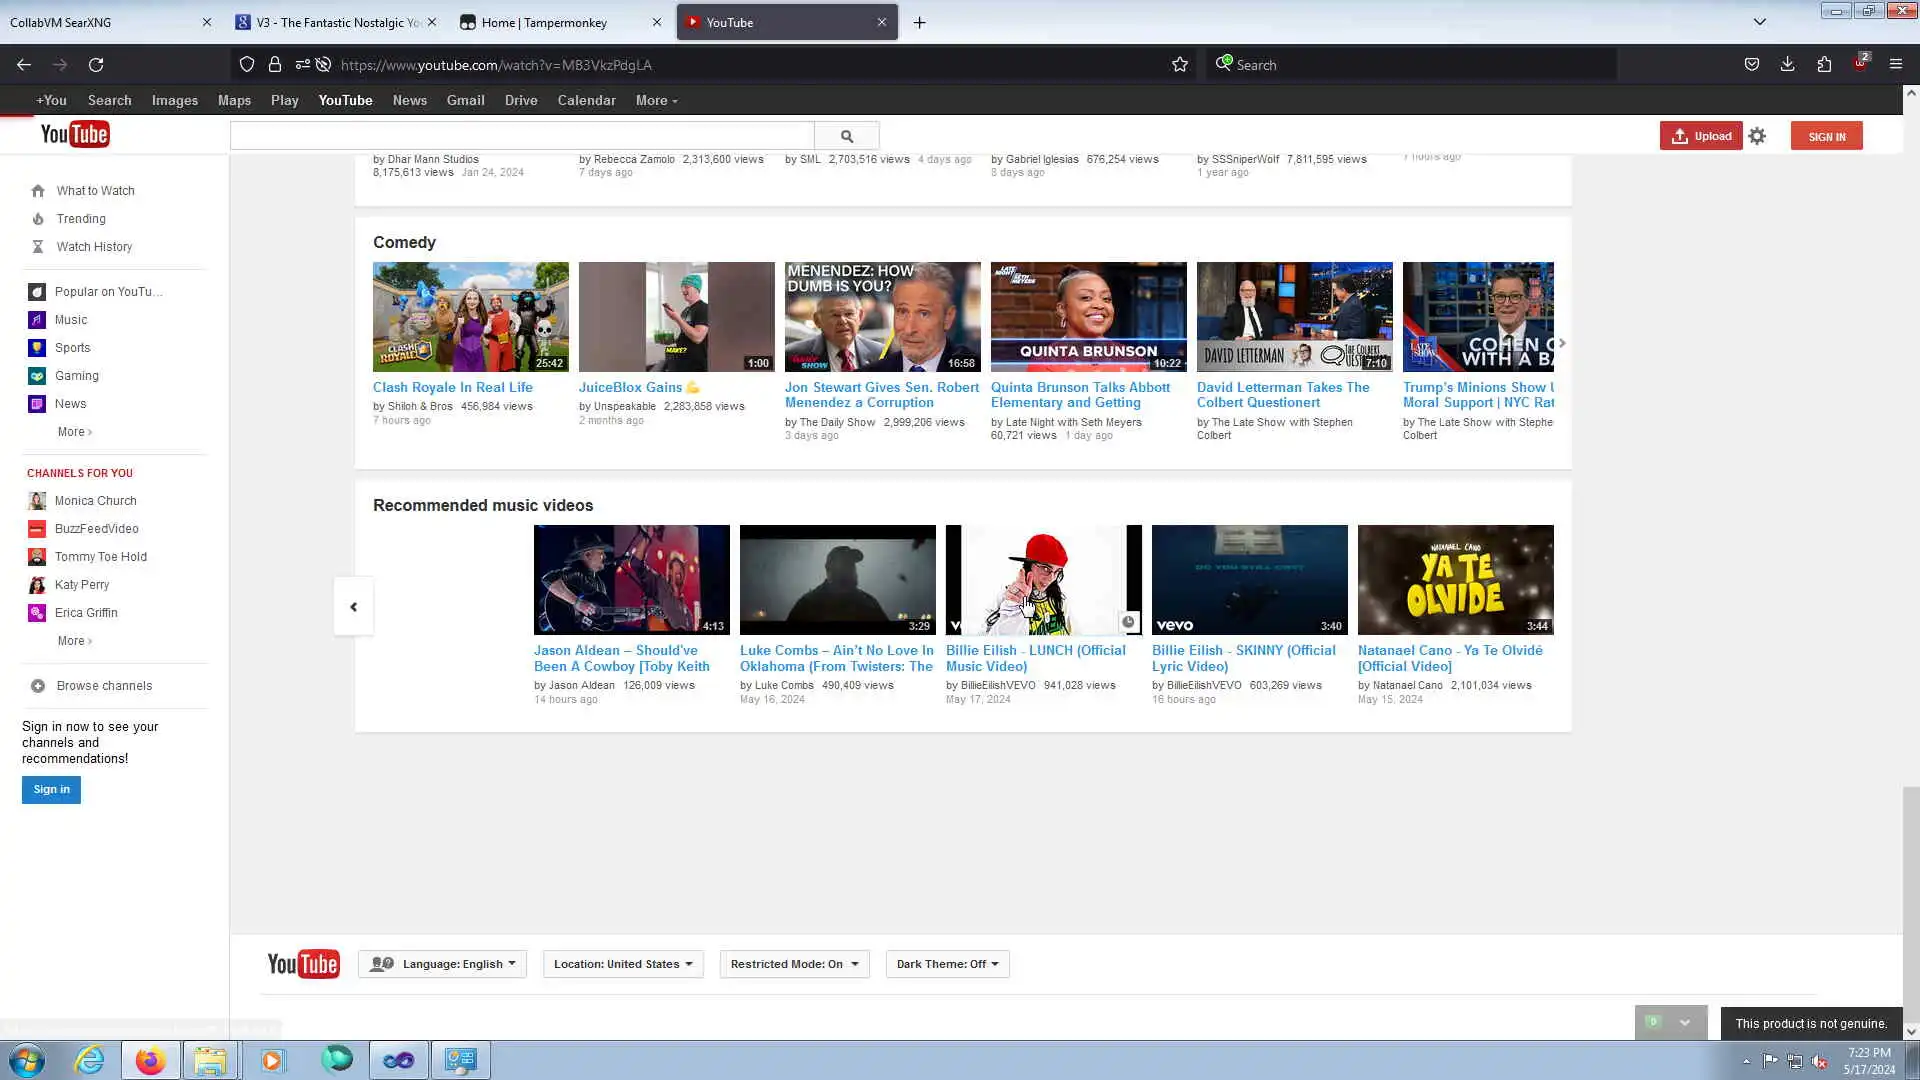Toggle the Dark Theme: Off setting
This screenshot has height=1080, width=1920.
947,964
